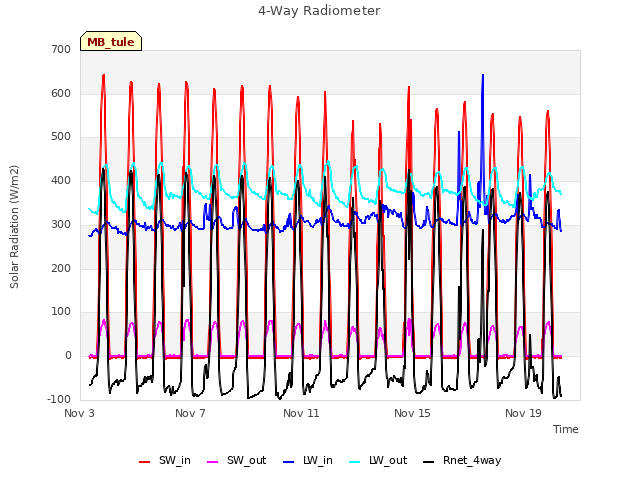
Task: Toggle the LW_out legend entry
Action: 378,461
